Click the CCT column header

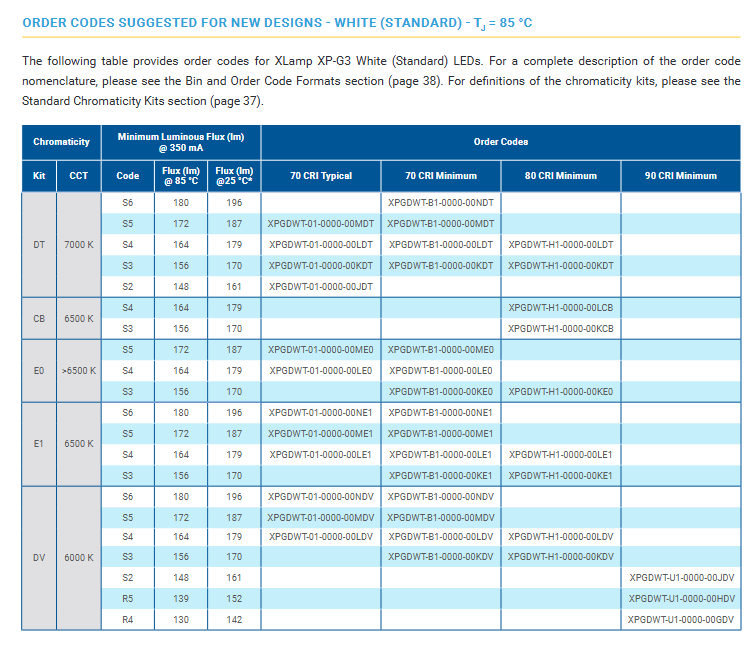tap(79, 176)
